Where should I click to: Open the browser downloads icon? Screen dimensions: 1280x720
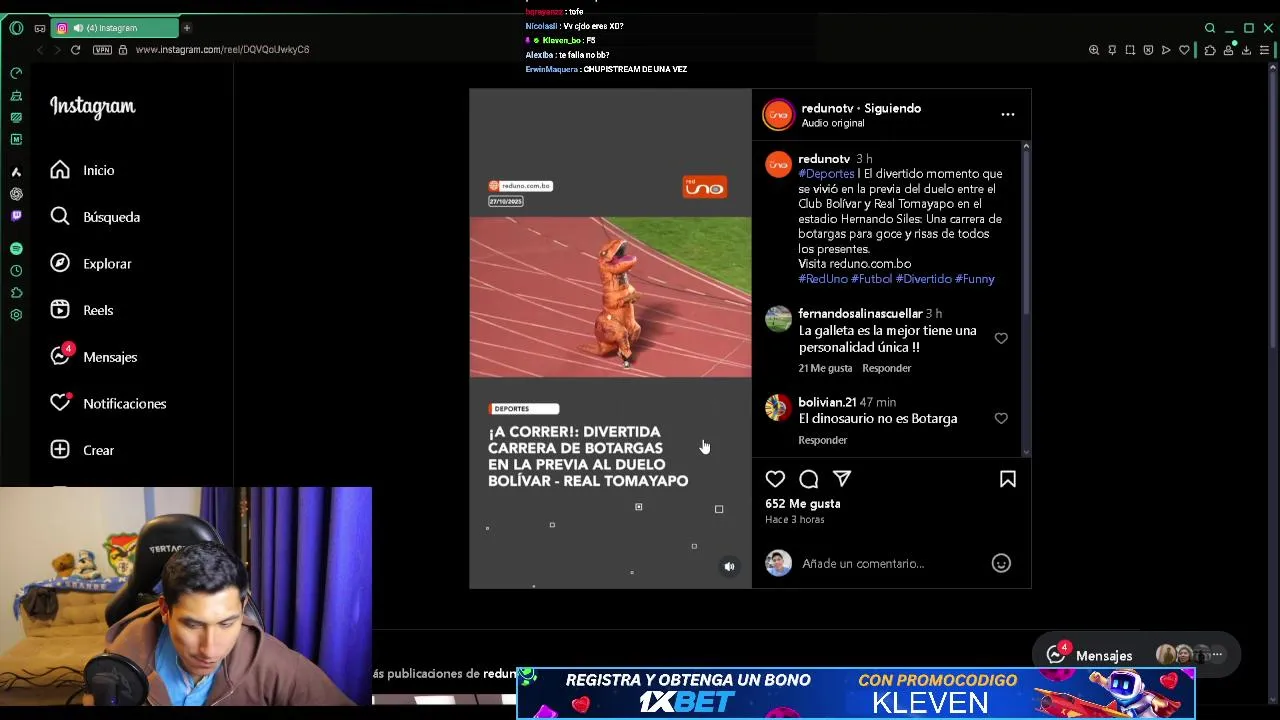pyautogui.click(x=1246, y=50)
